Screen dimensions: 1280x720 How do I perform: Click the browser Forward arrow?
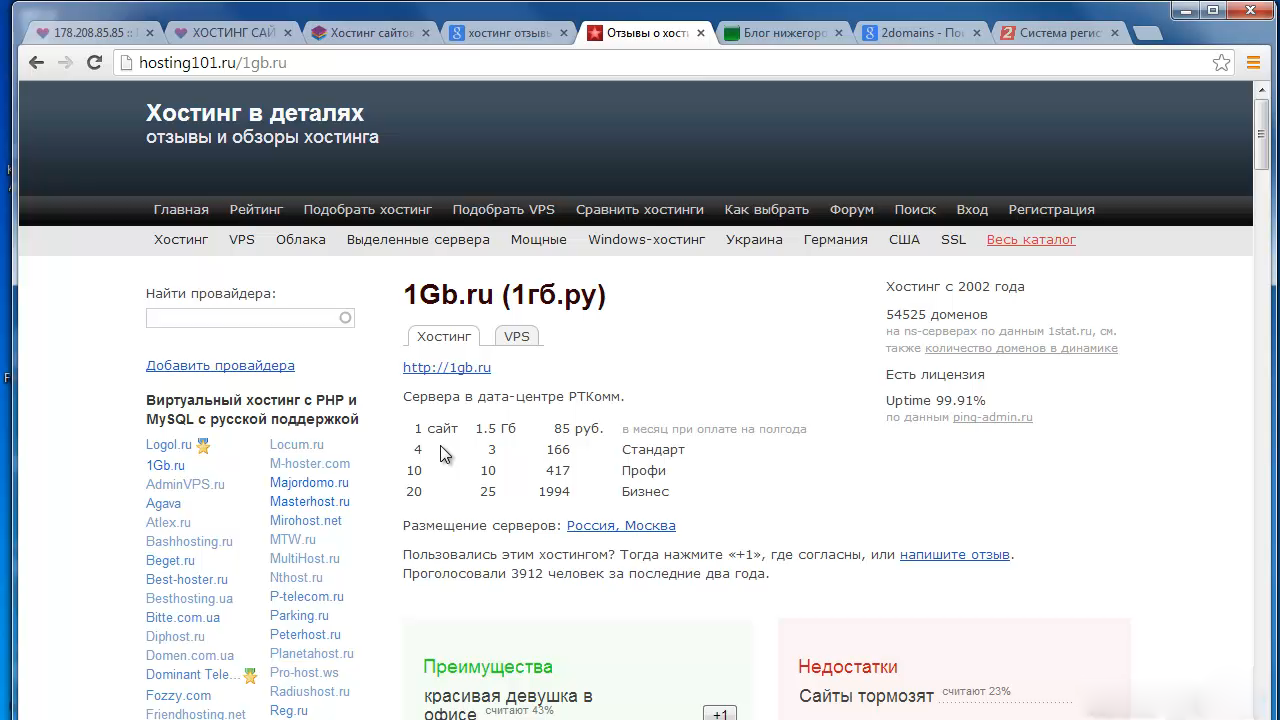coord(66,62)
